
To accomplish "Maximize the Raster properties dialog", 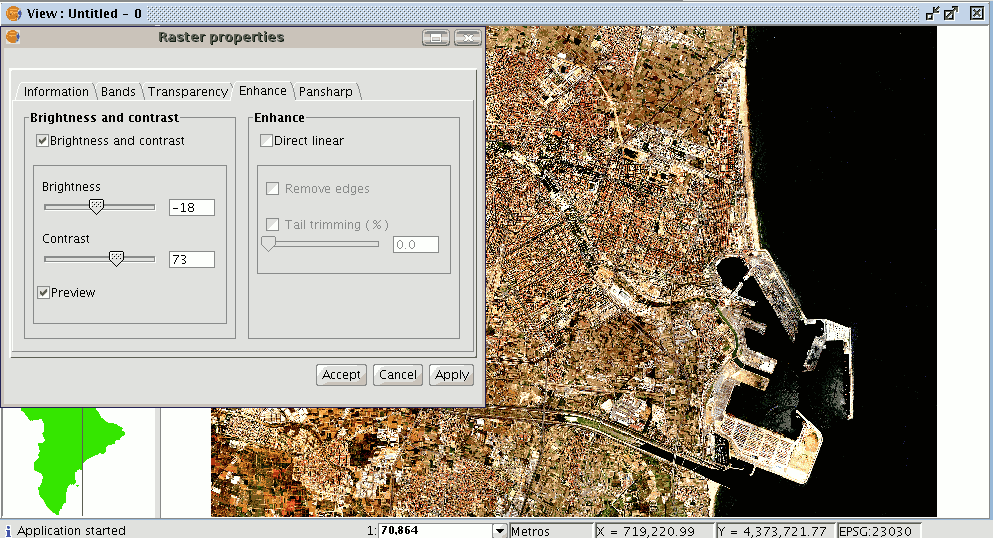I will tap(435, 38).
